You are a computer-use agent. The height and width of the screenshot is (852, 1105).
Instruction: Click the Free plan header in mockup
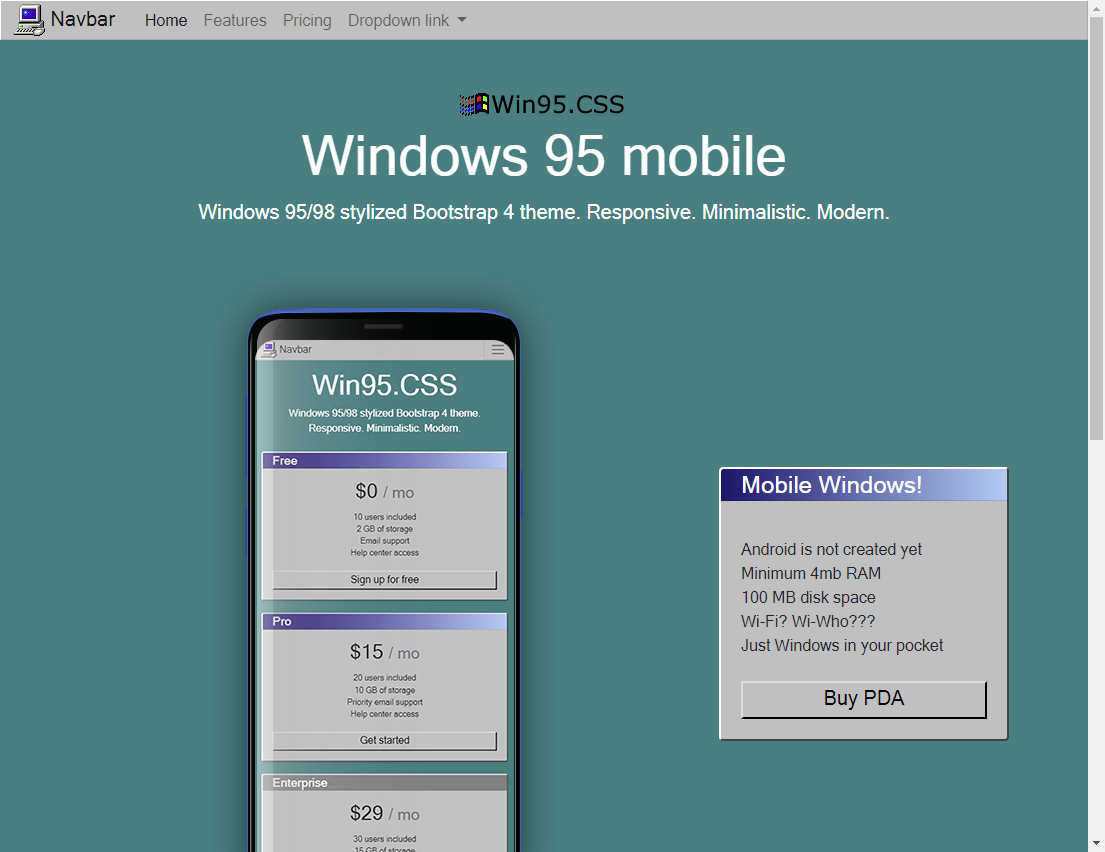click(x=385, y=461)
